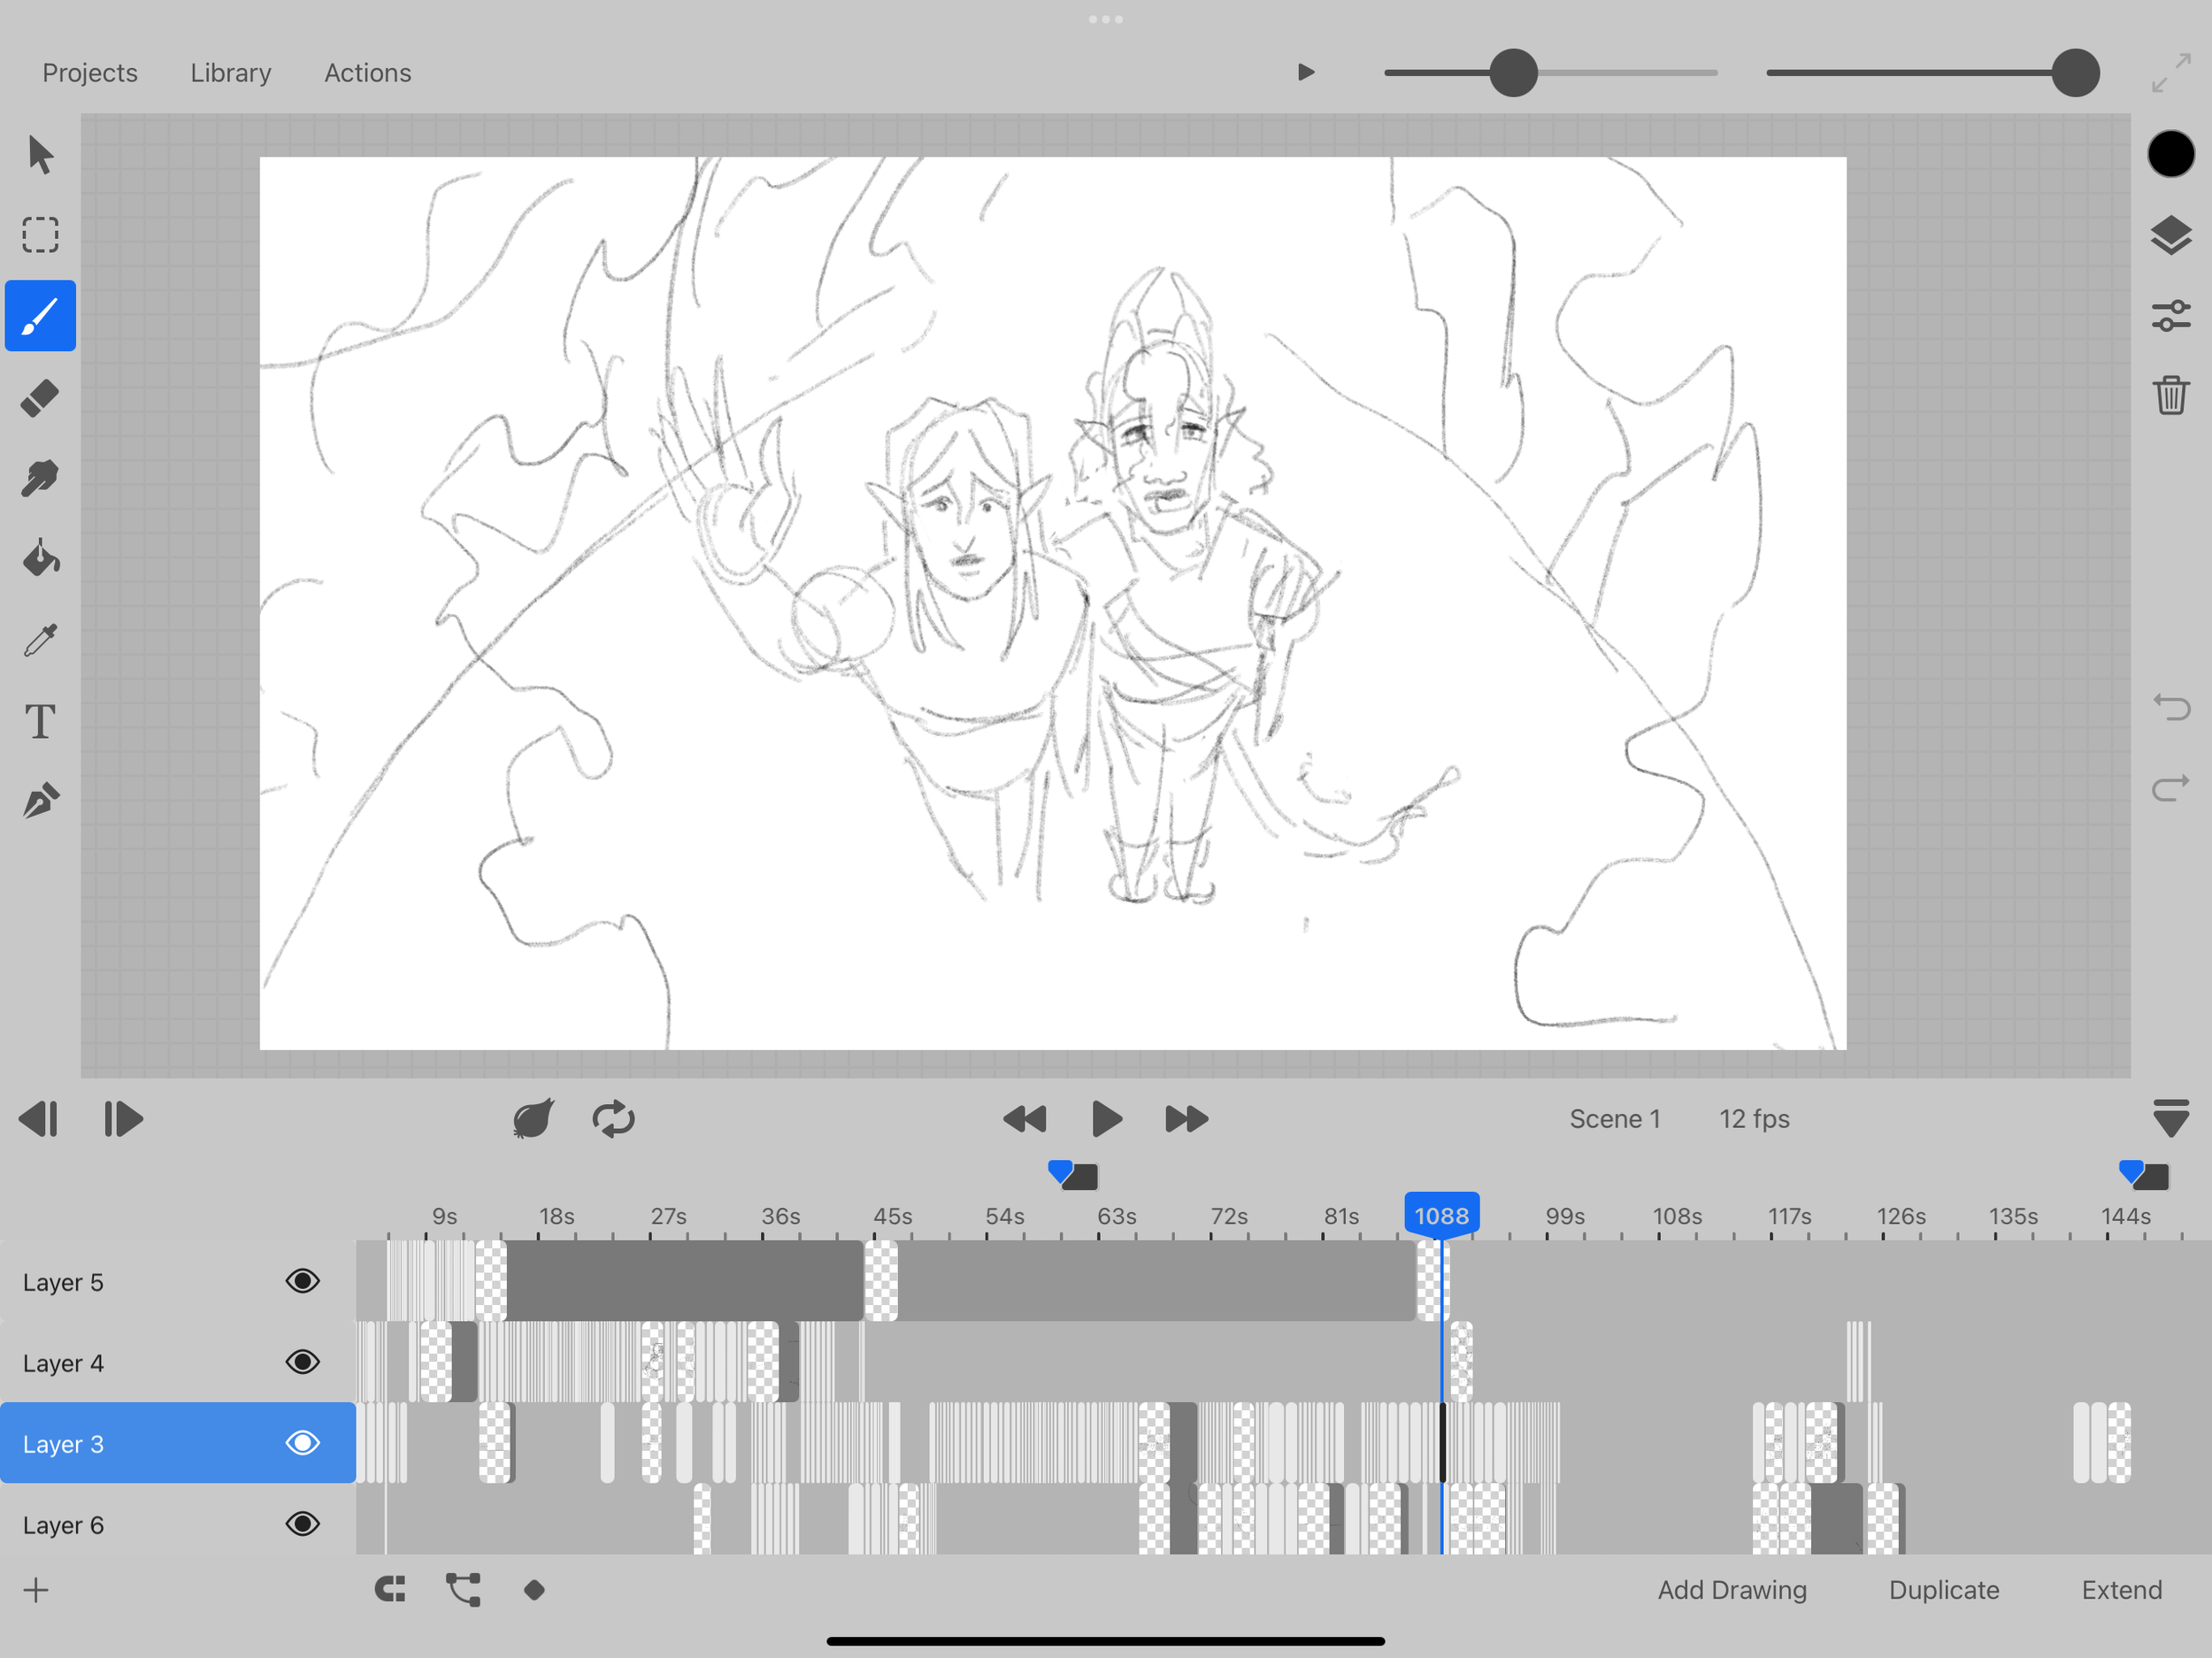This screenshot has height=1658, width=2212.
Task: Open the Actions menu
Action: click(x=367, y=73)
